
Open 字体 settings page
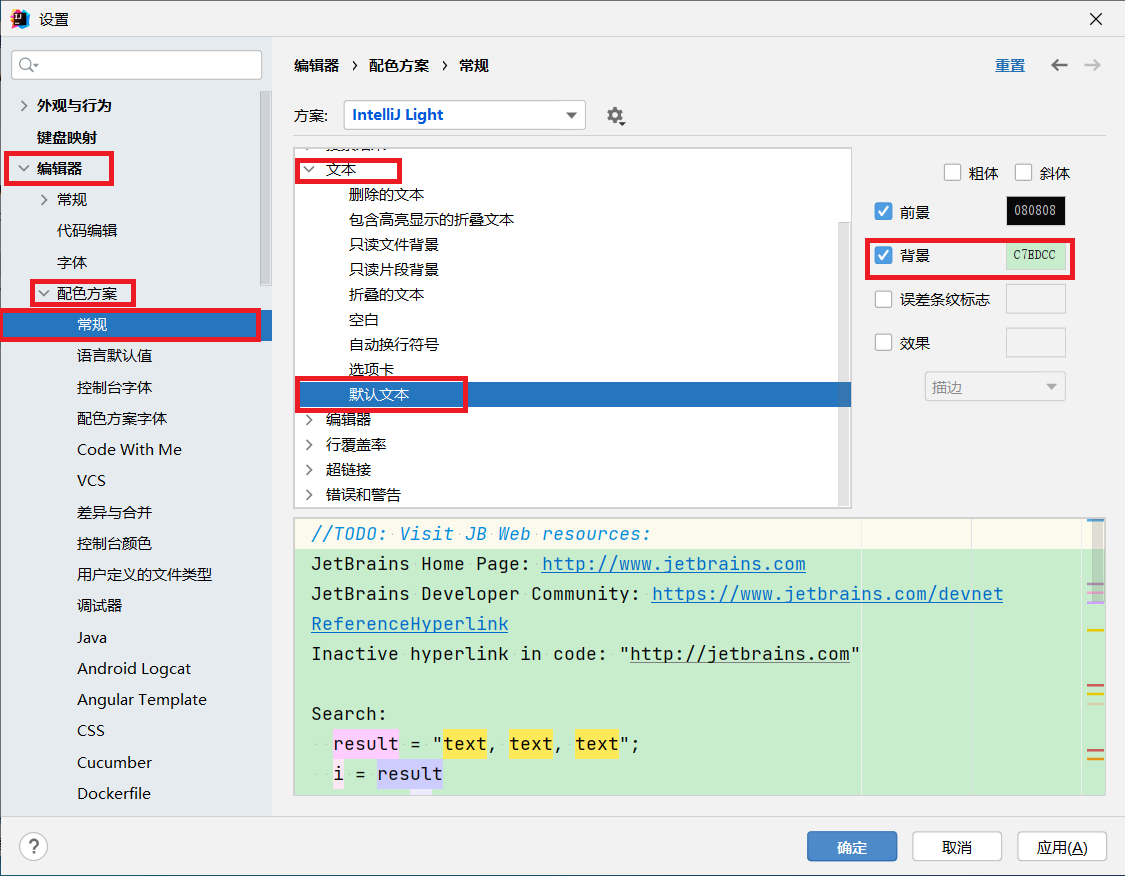(72, 262)
